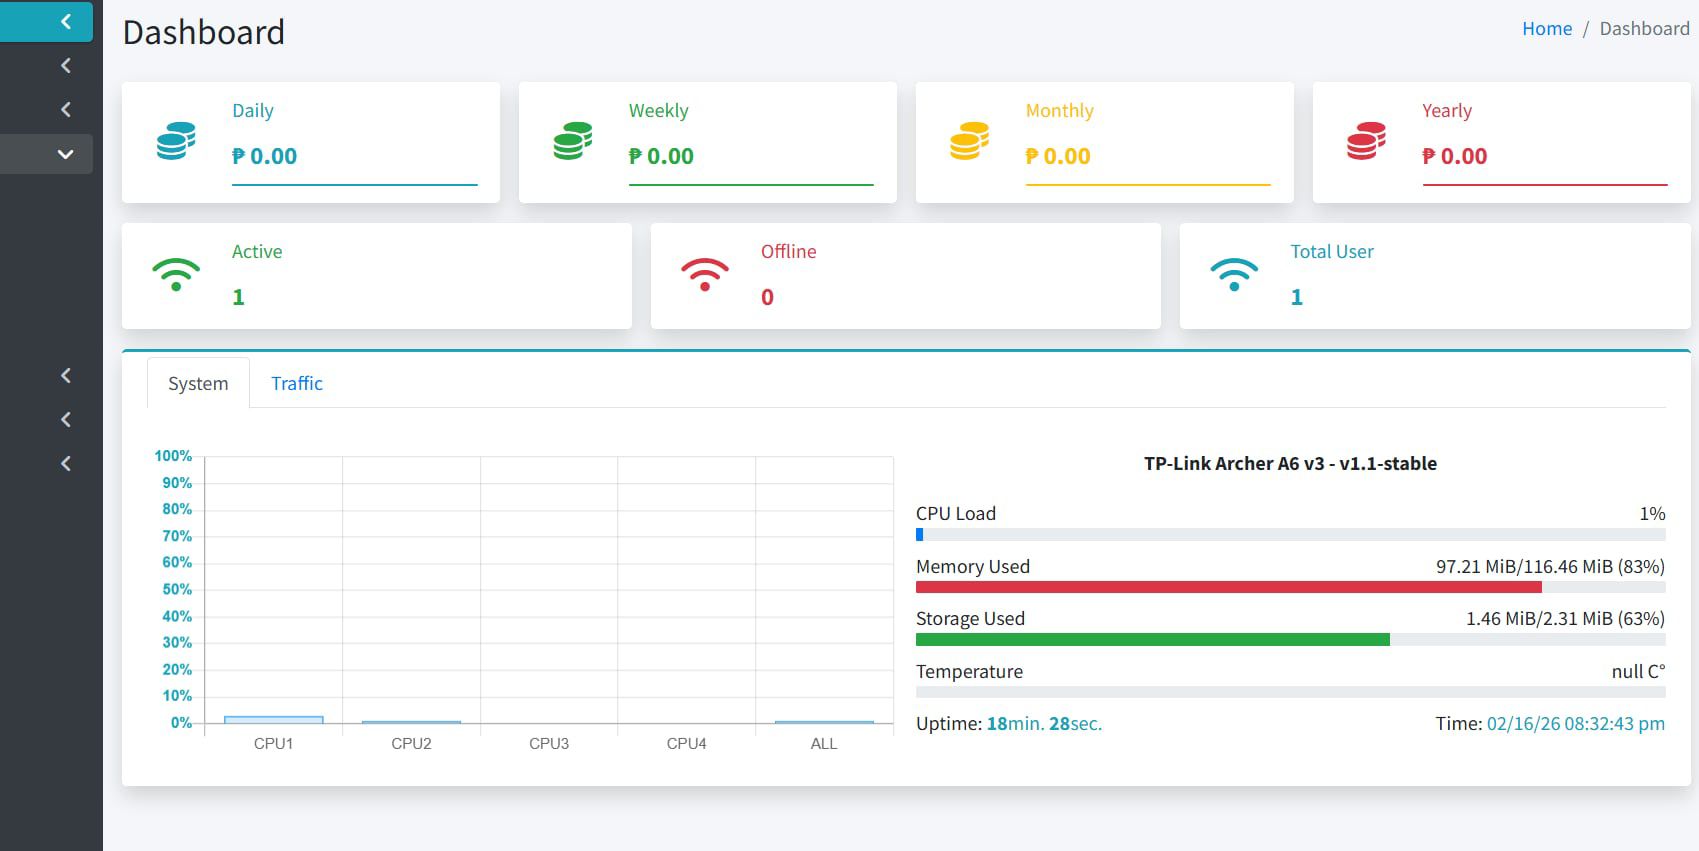This screenshot has width=1699, height=851.
Task: Click the Offline card label
Action: [788, 251]
